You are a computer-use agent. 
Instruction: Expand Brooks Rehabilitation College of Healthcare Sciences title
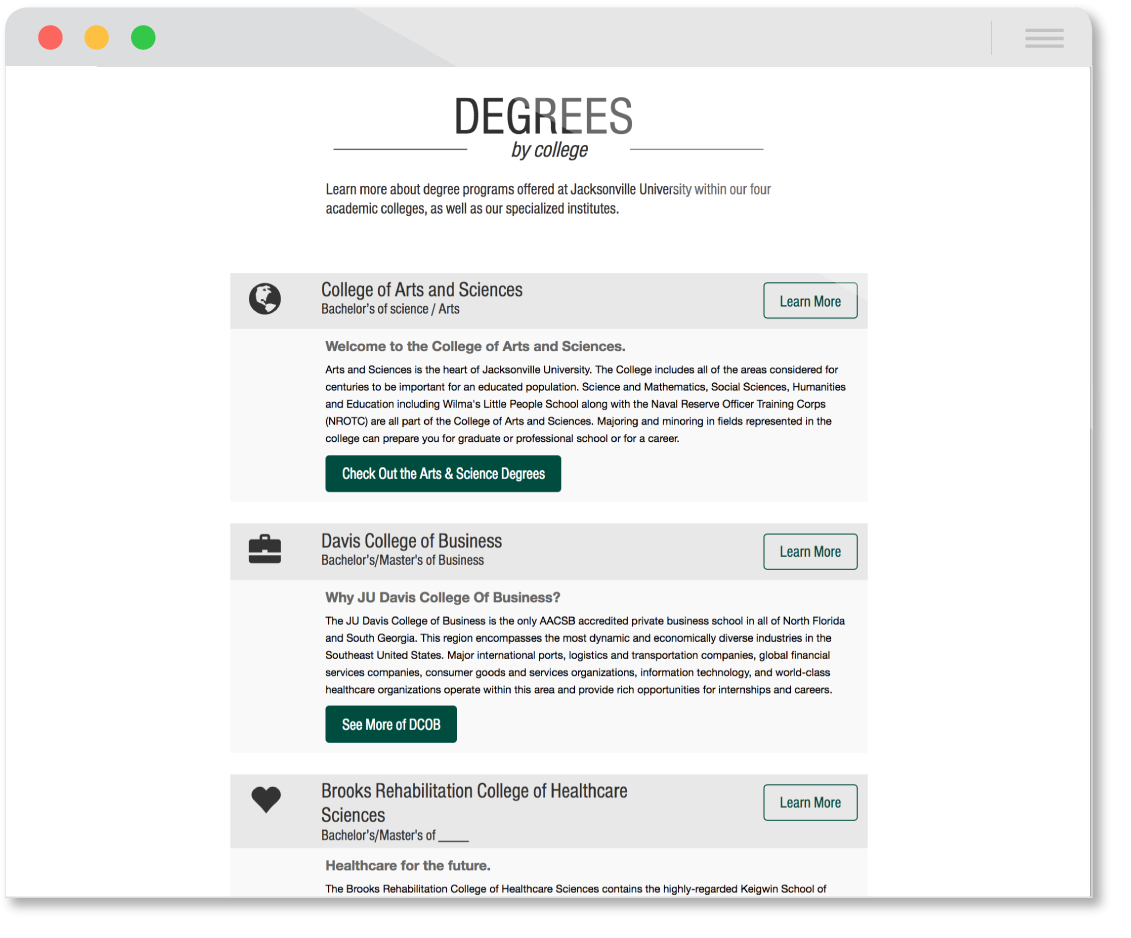tap(474, 792)
